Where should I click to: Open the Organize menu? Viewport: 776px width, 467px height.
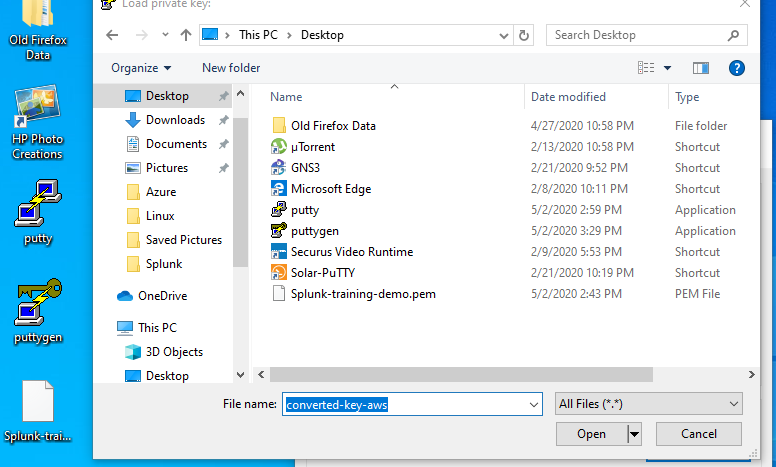(x=141, y=68)
